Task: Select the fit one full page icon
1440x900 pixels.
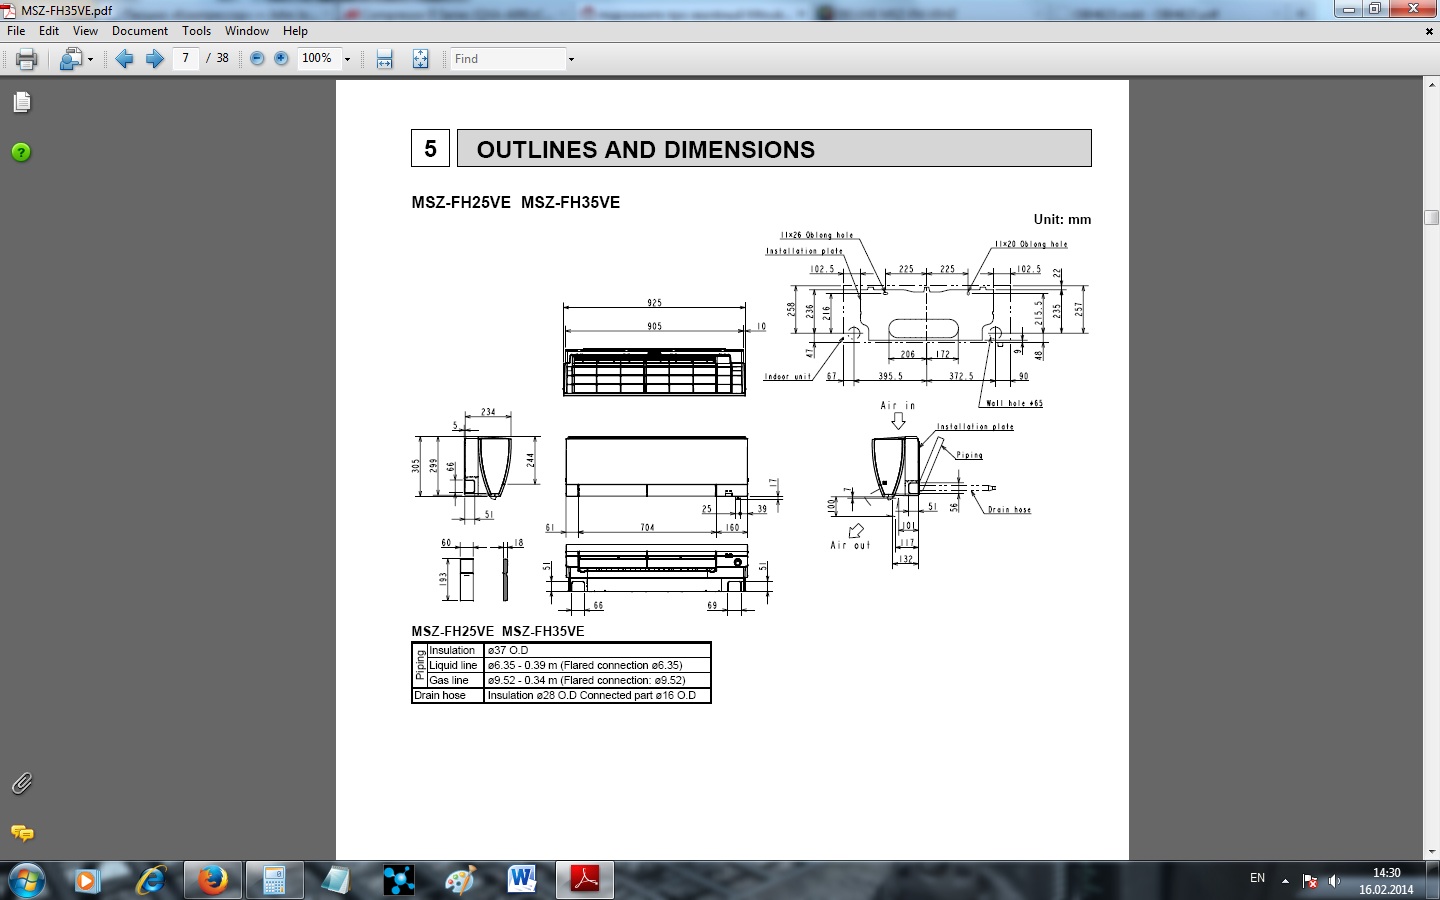Action: 421,59
